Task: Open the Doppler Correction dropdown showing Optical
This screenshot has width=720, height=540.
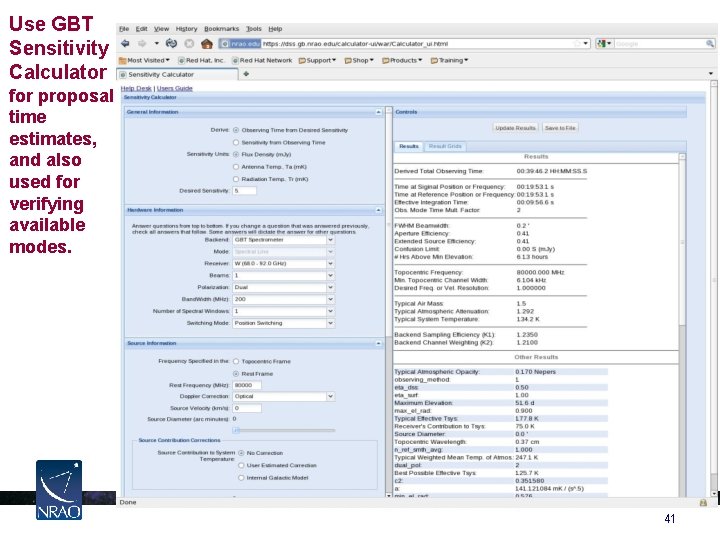Action: 283,396
